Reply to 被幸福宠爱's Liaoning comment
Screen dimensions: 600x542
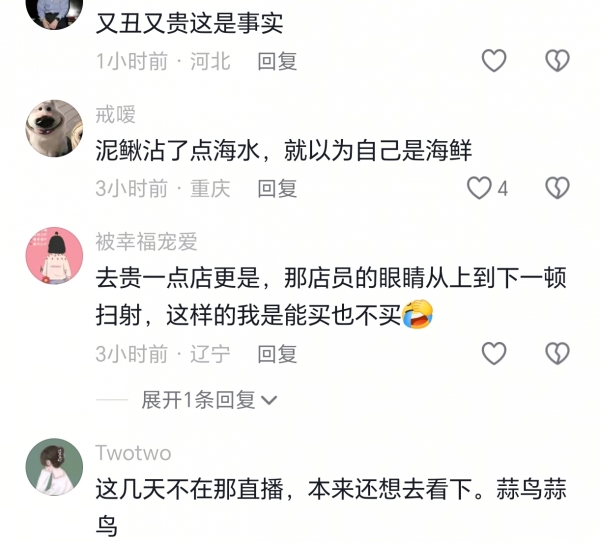coord(277,354)
